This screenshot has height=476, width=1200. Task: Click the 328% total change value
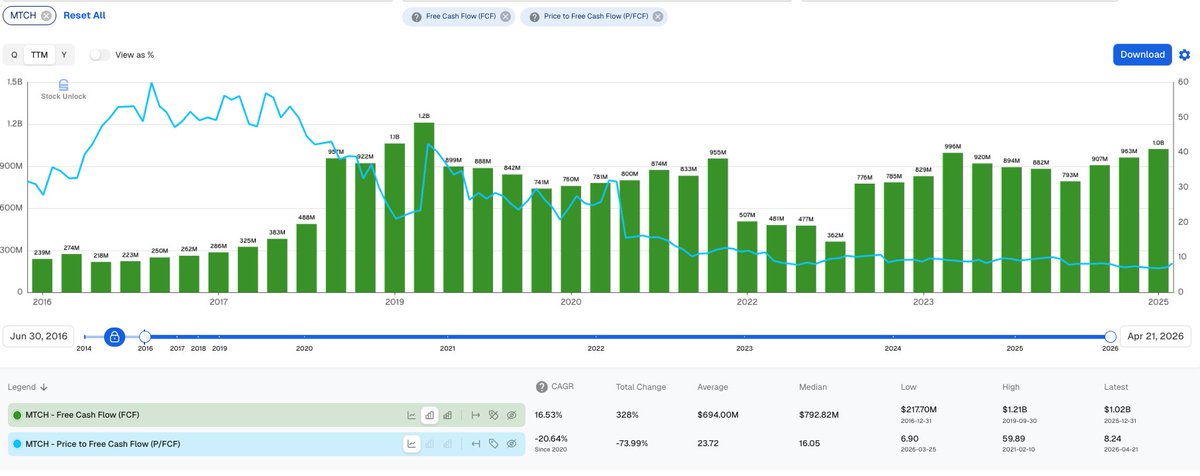tap(626, 415)
